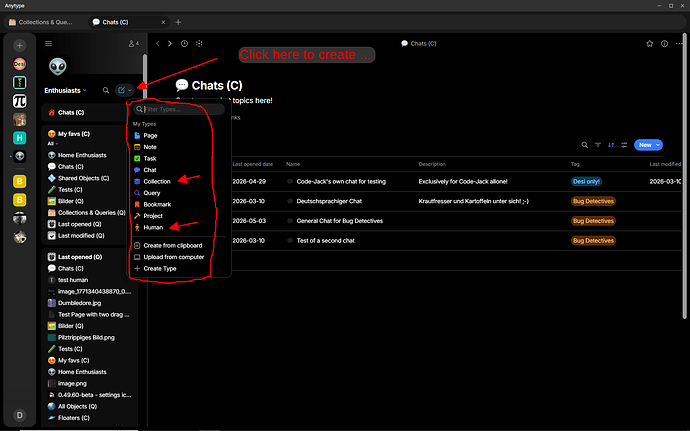Open the info circle icon
690x431 pixels.
point(664,44)
